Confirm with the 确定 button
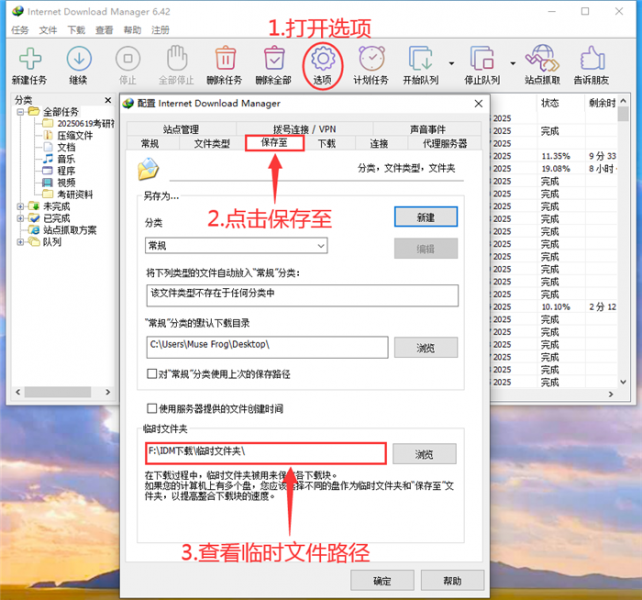Image resolution: width=642 pixels, height=600 pixels. tap(382, 580)
